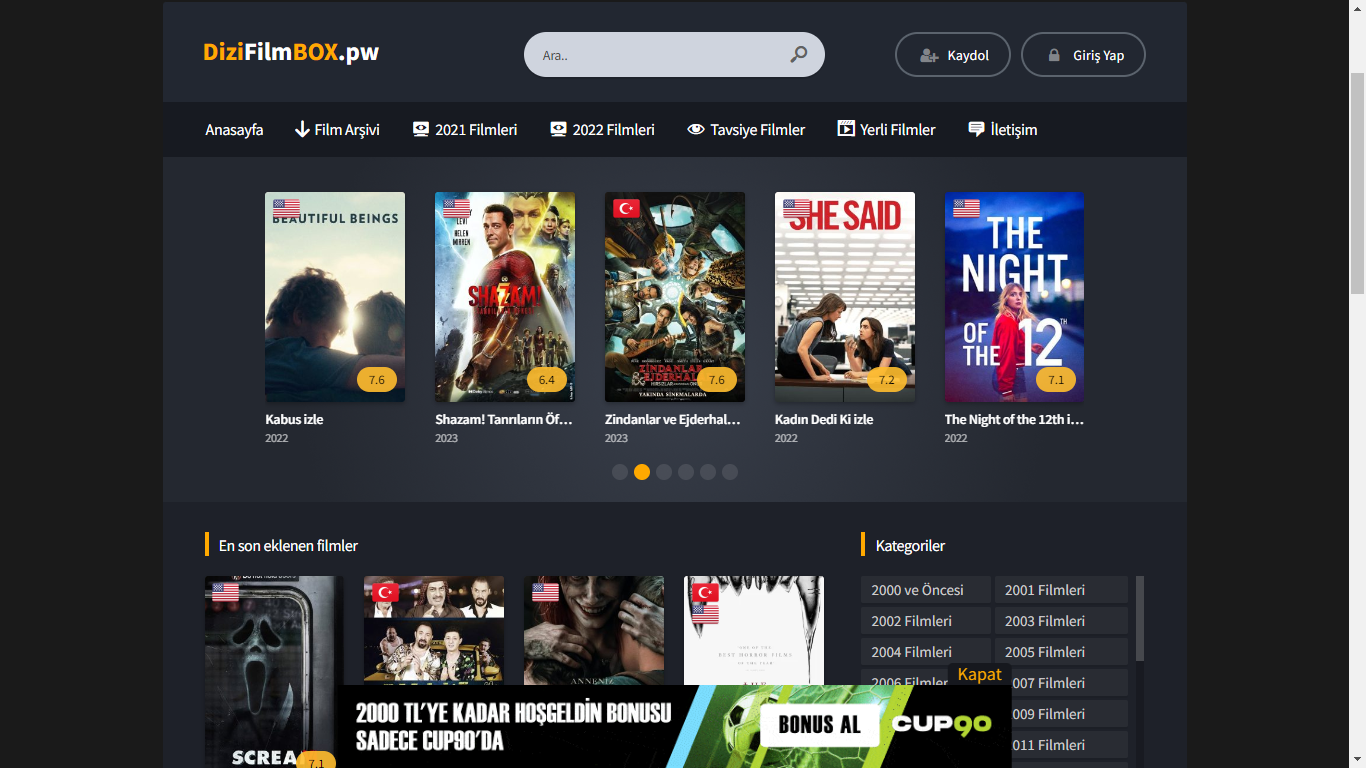Screen dimensions: 1366x768
Task: Click the Turkish flag on Zindanlar ve Ejderhalar poster
Action: point(625,208)
